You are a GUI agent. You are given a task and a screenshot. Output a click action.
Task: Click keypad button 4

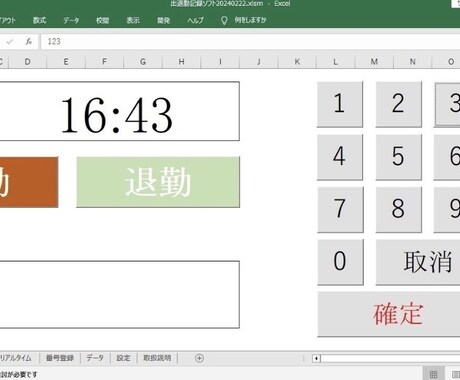click(x=340, y=157)
